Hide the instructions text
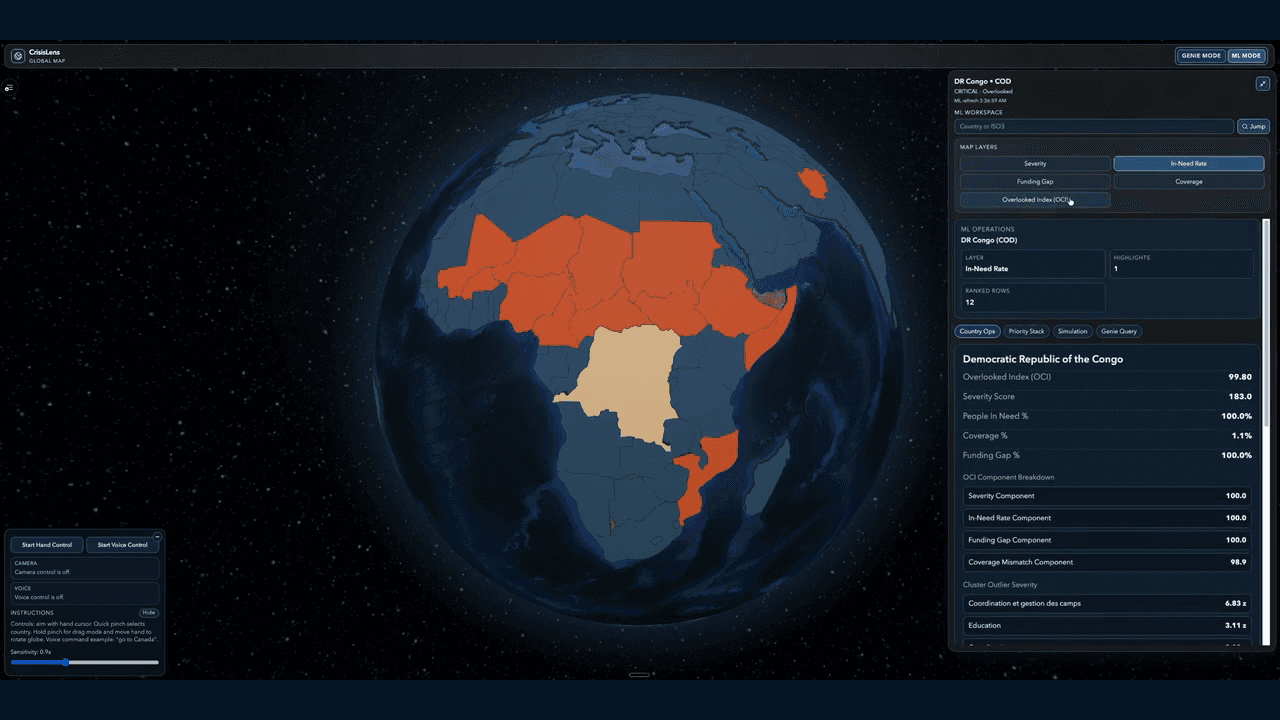Viewport: 1280px width, 720px height. 148,613
